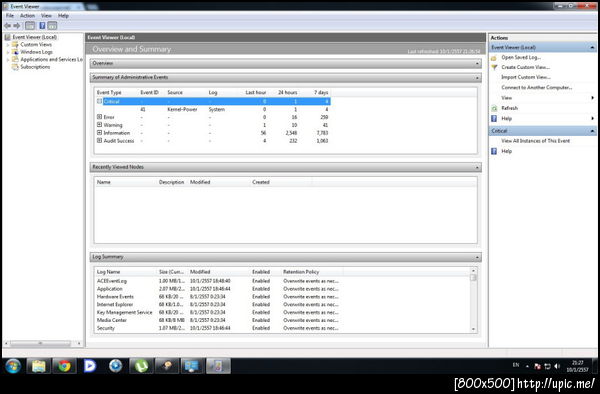Click the 24 hours column header
This screenshot has width=600, height=394.
click(287, 93)
